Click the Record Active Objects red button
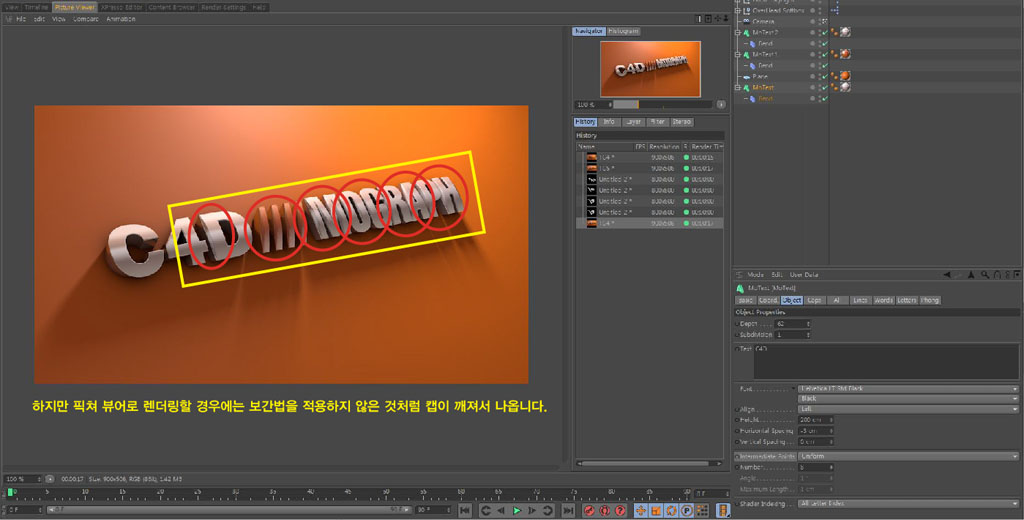The image size is (1024, 520). (589, 510)
